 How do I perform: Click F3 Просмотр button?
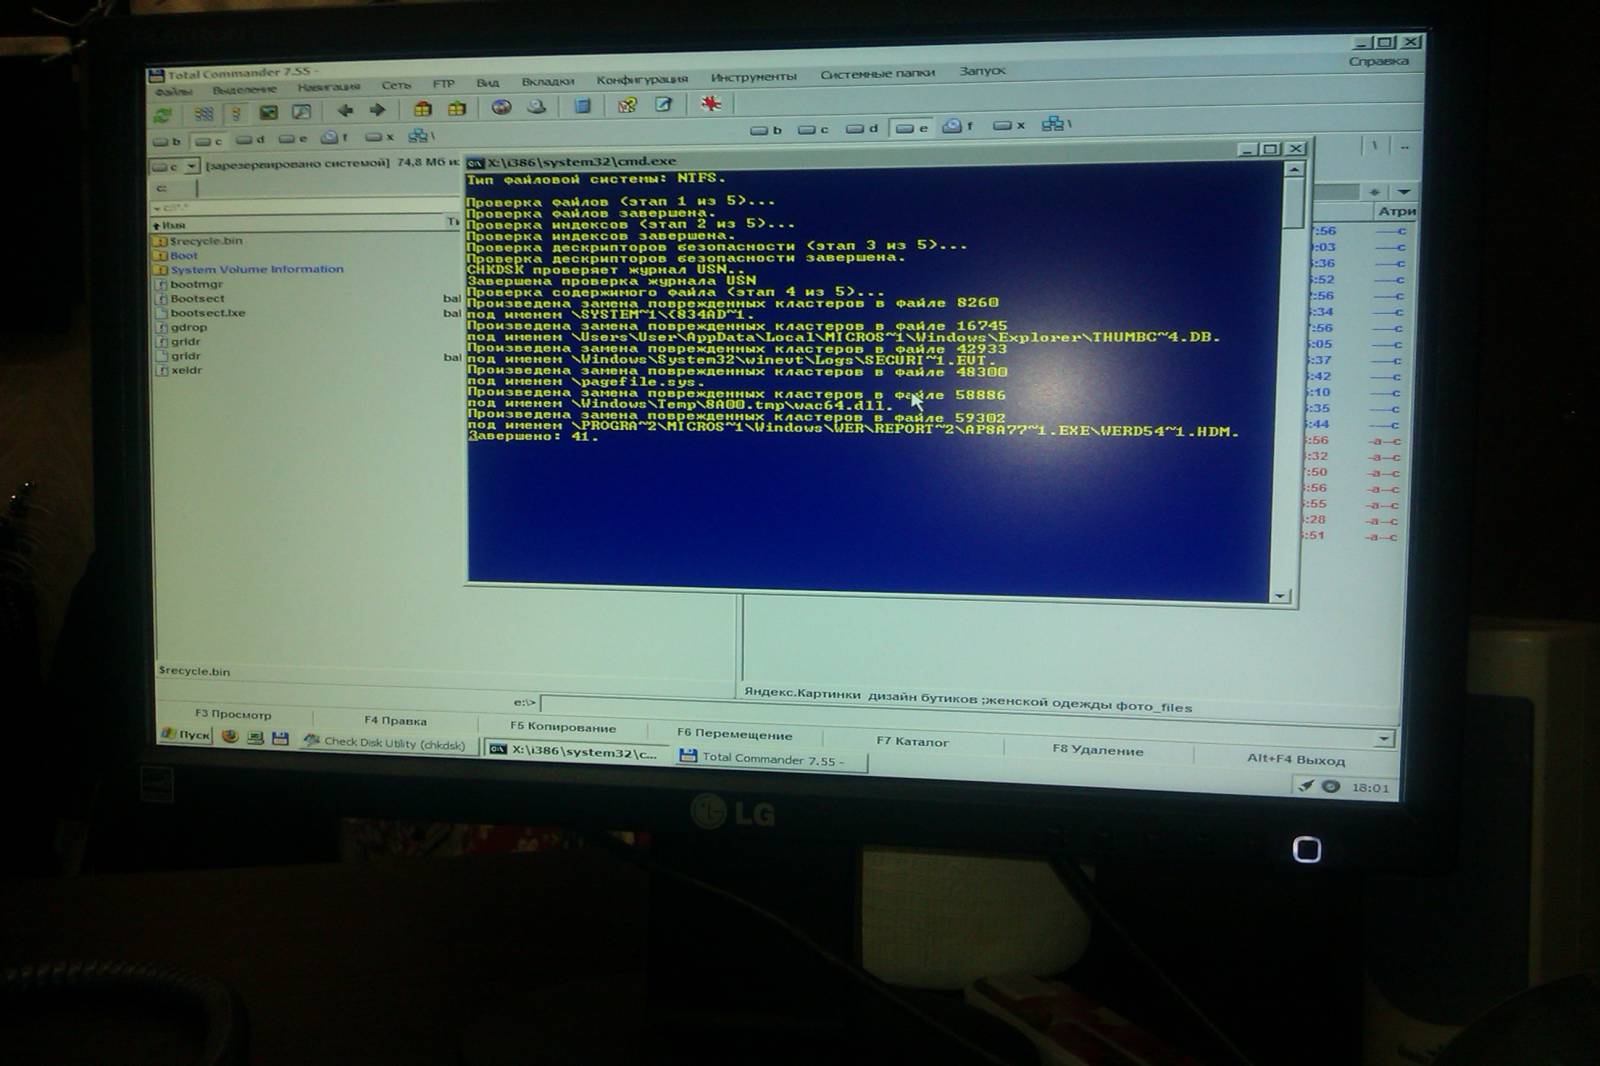pyautogui.click(x=233, y=714)
